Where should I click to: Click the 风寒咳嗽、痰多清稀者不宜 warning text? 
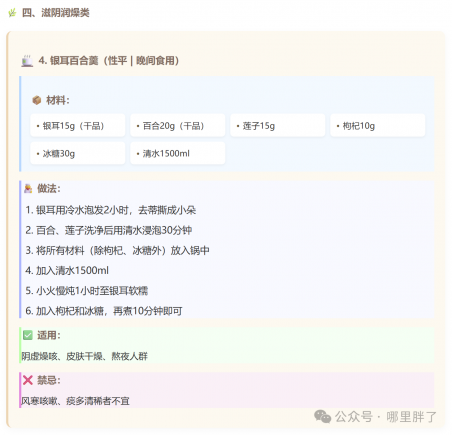click(75, 401)
